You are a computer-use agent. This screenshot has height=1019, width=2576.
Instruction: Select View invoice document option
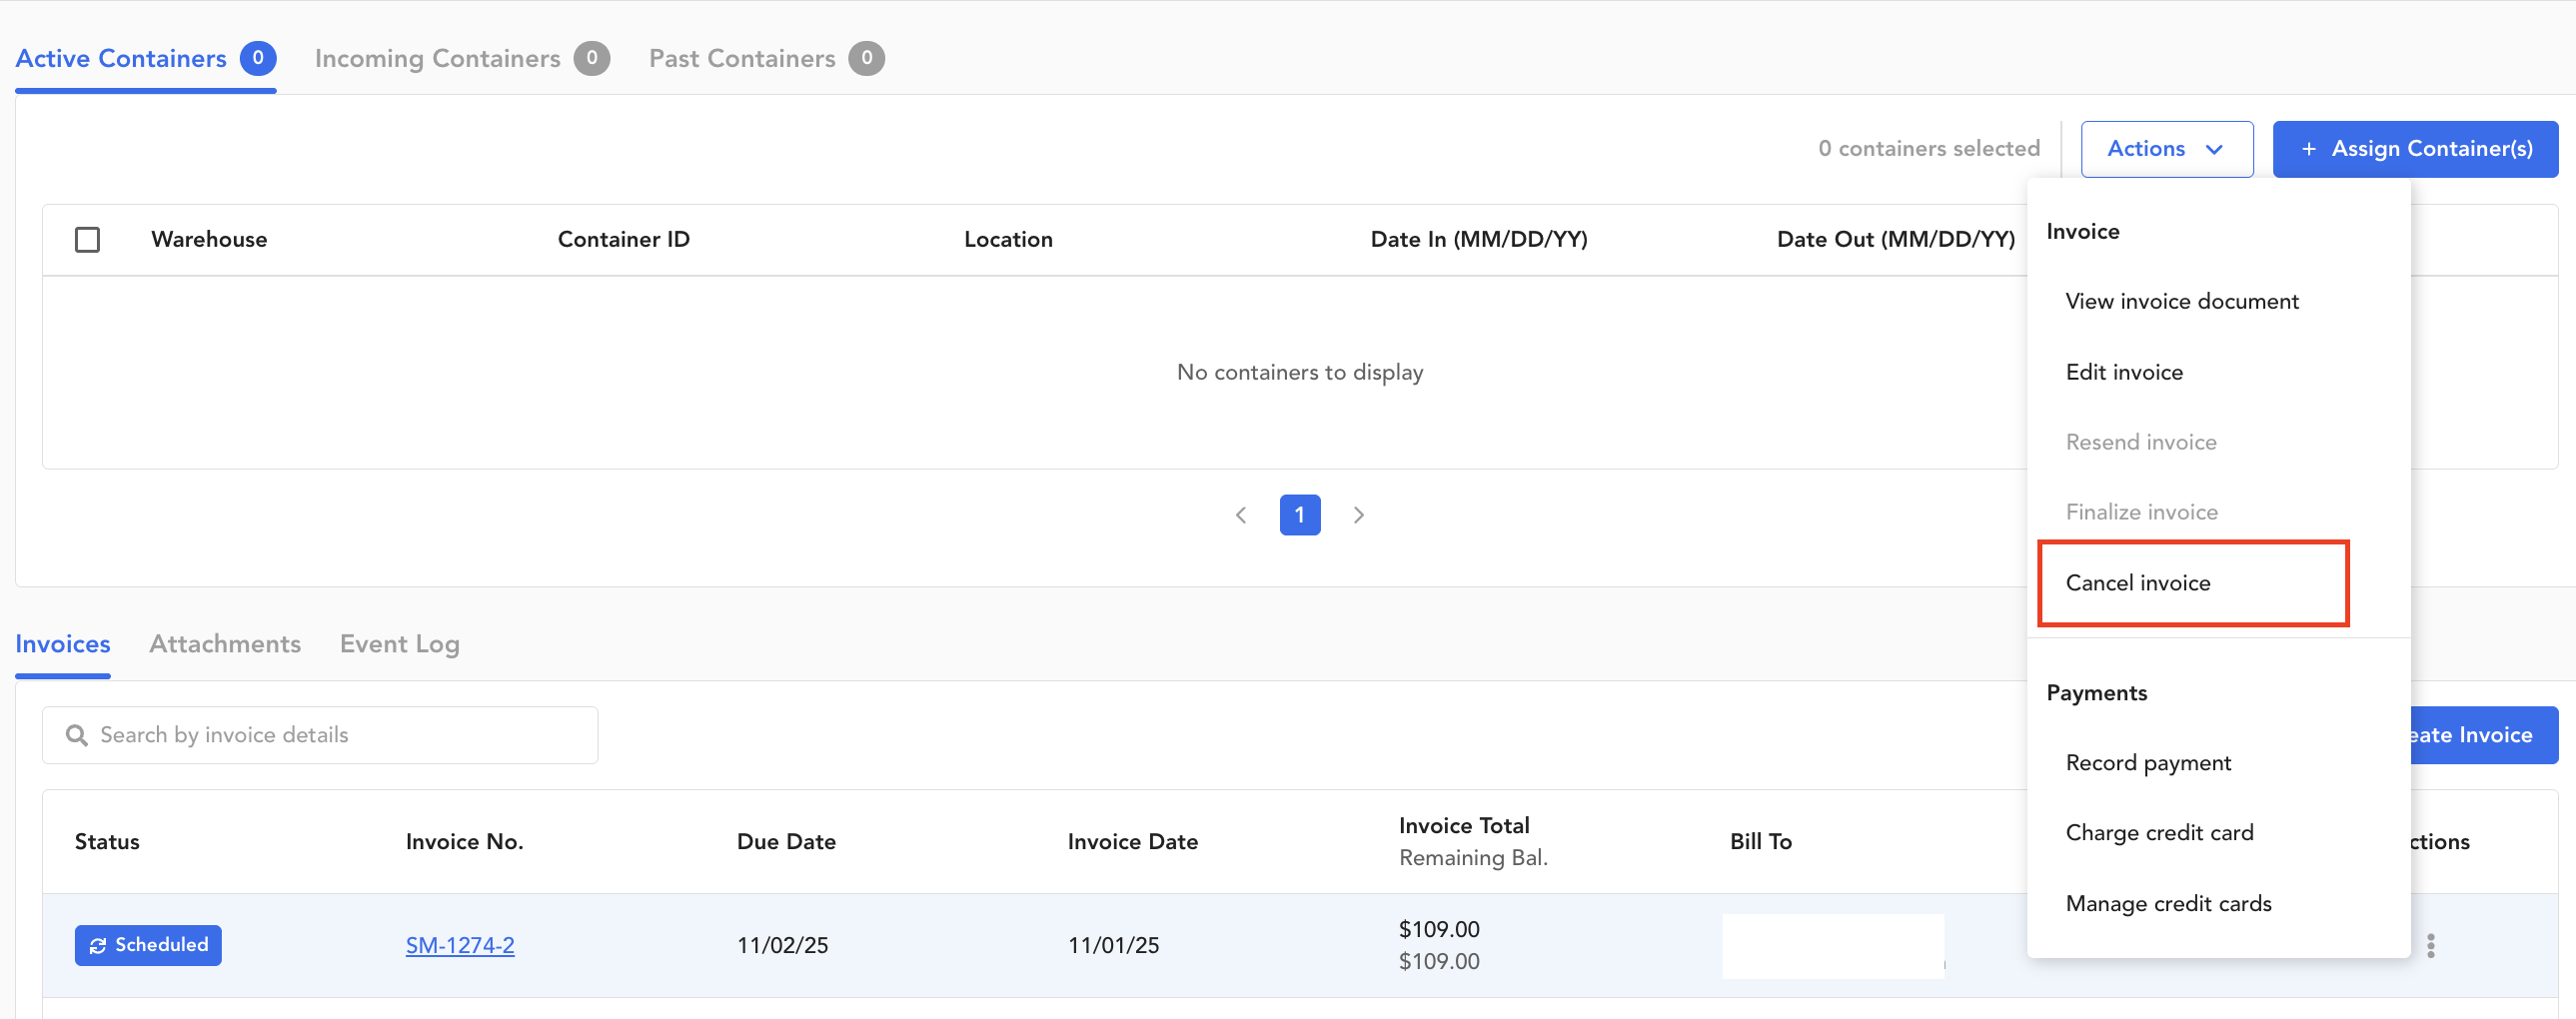coord(2182,301)
